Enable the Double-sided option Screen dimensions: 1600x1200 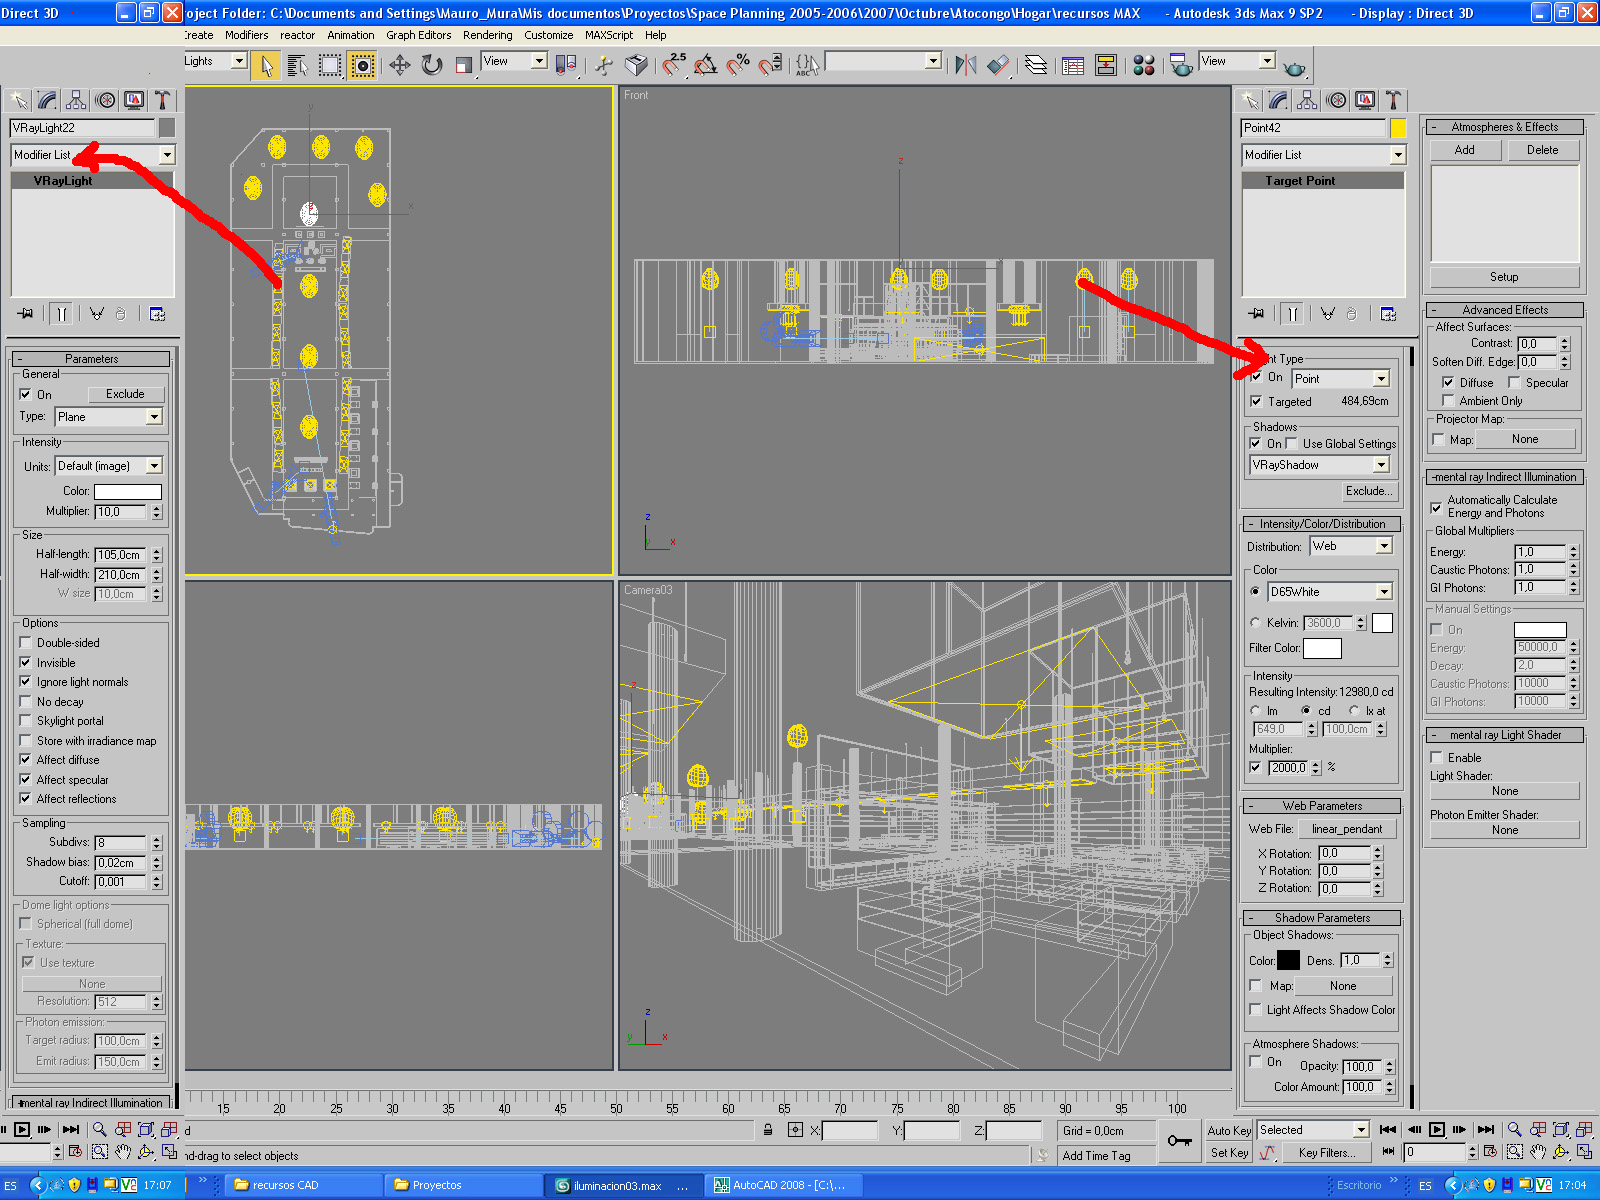point(26,643)
